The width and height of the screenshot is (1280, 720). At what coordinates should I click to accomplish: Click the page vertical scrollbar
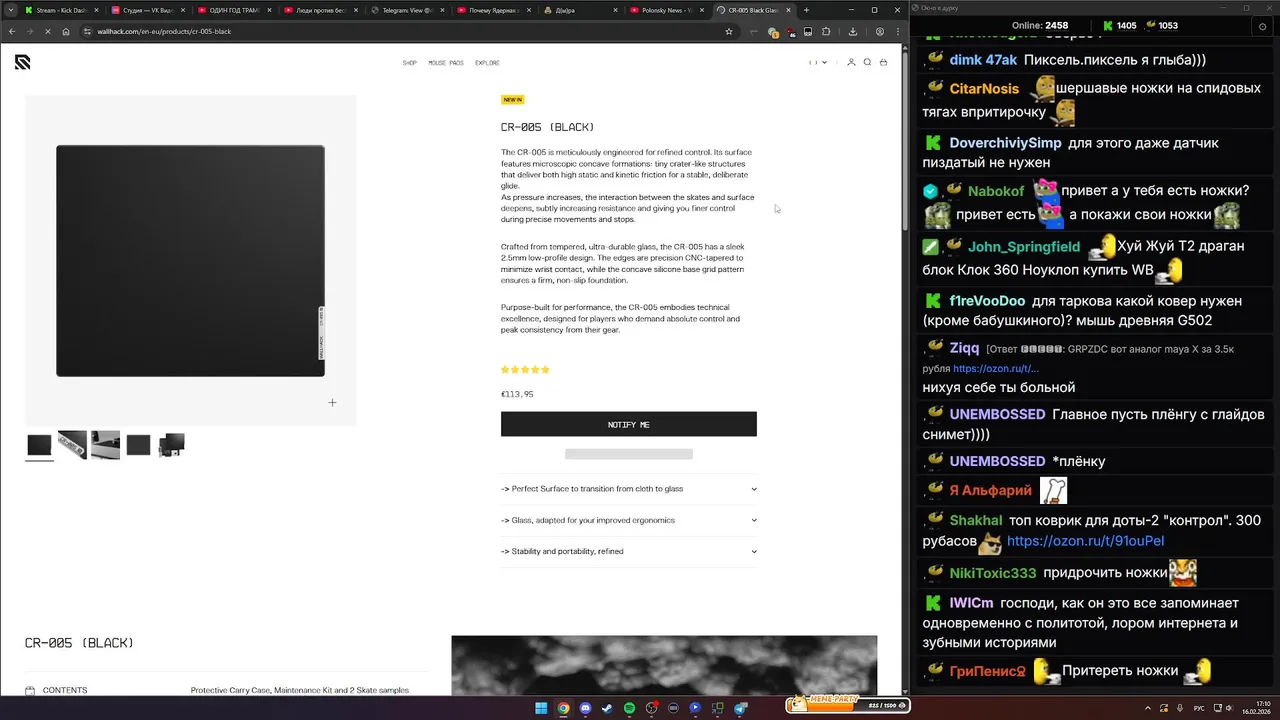pos(906,140)
